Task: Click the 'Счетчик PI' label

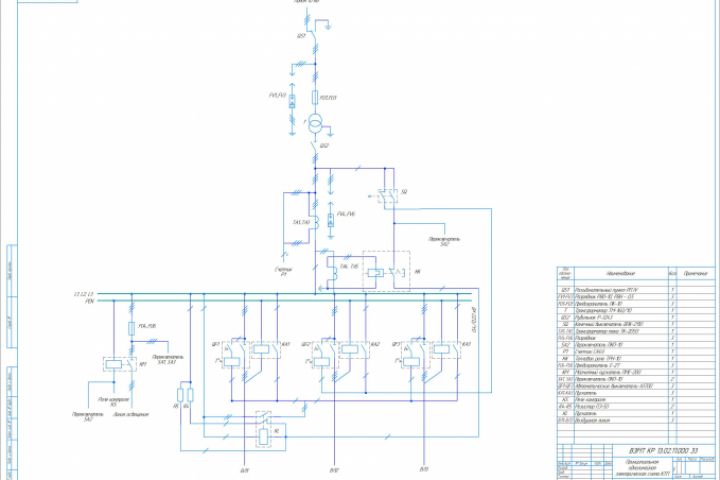Action: pyautogui.click(x=284, y=272)
